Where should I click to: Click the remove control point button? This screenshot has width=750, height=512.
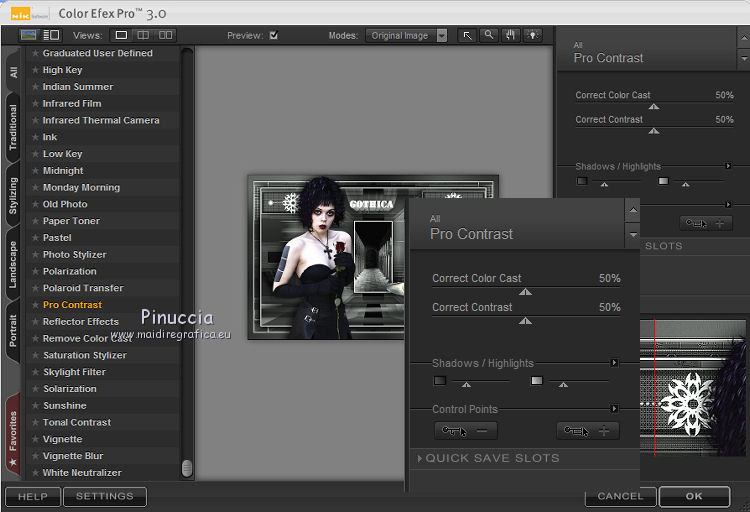pyautogui.click(x=466, y=431)
